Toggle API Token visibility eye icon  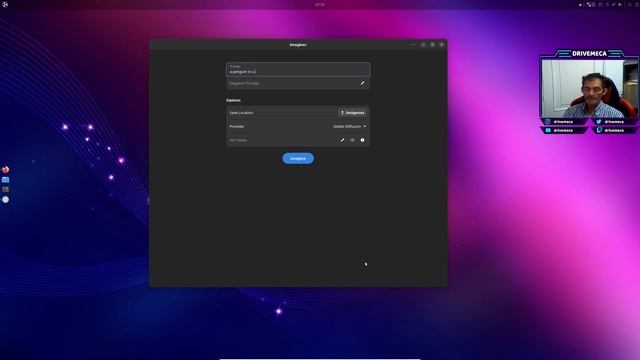pos(353,140)
